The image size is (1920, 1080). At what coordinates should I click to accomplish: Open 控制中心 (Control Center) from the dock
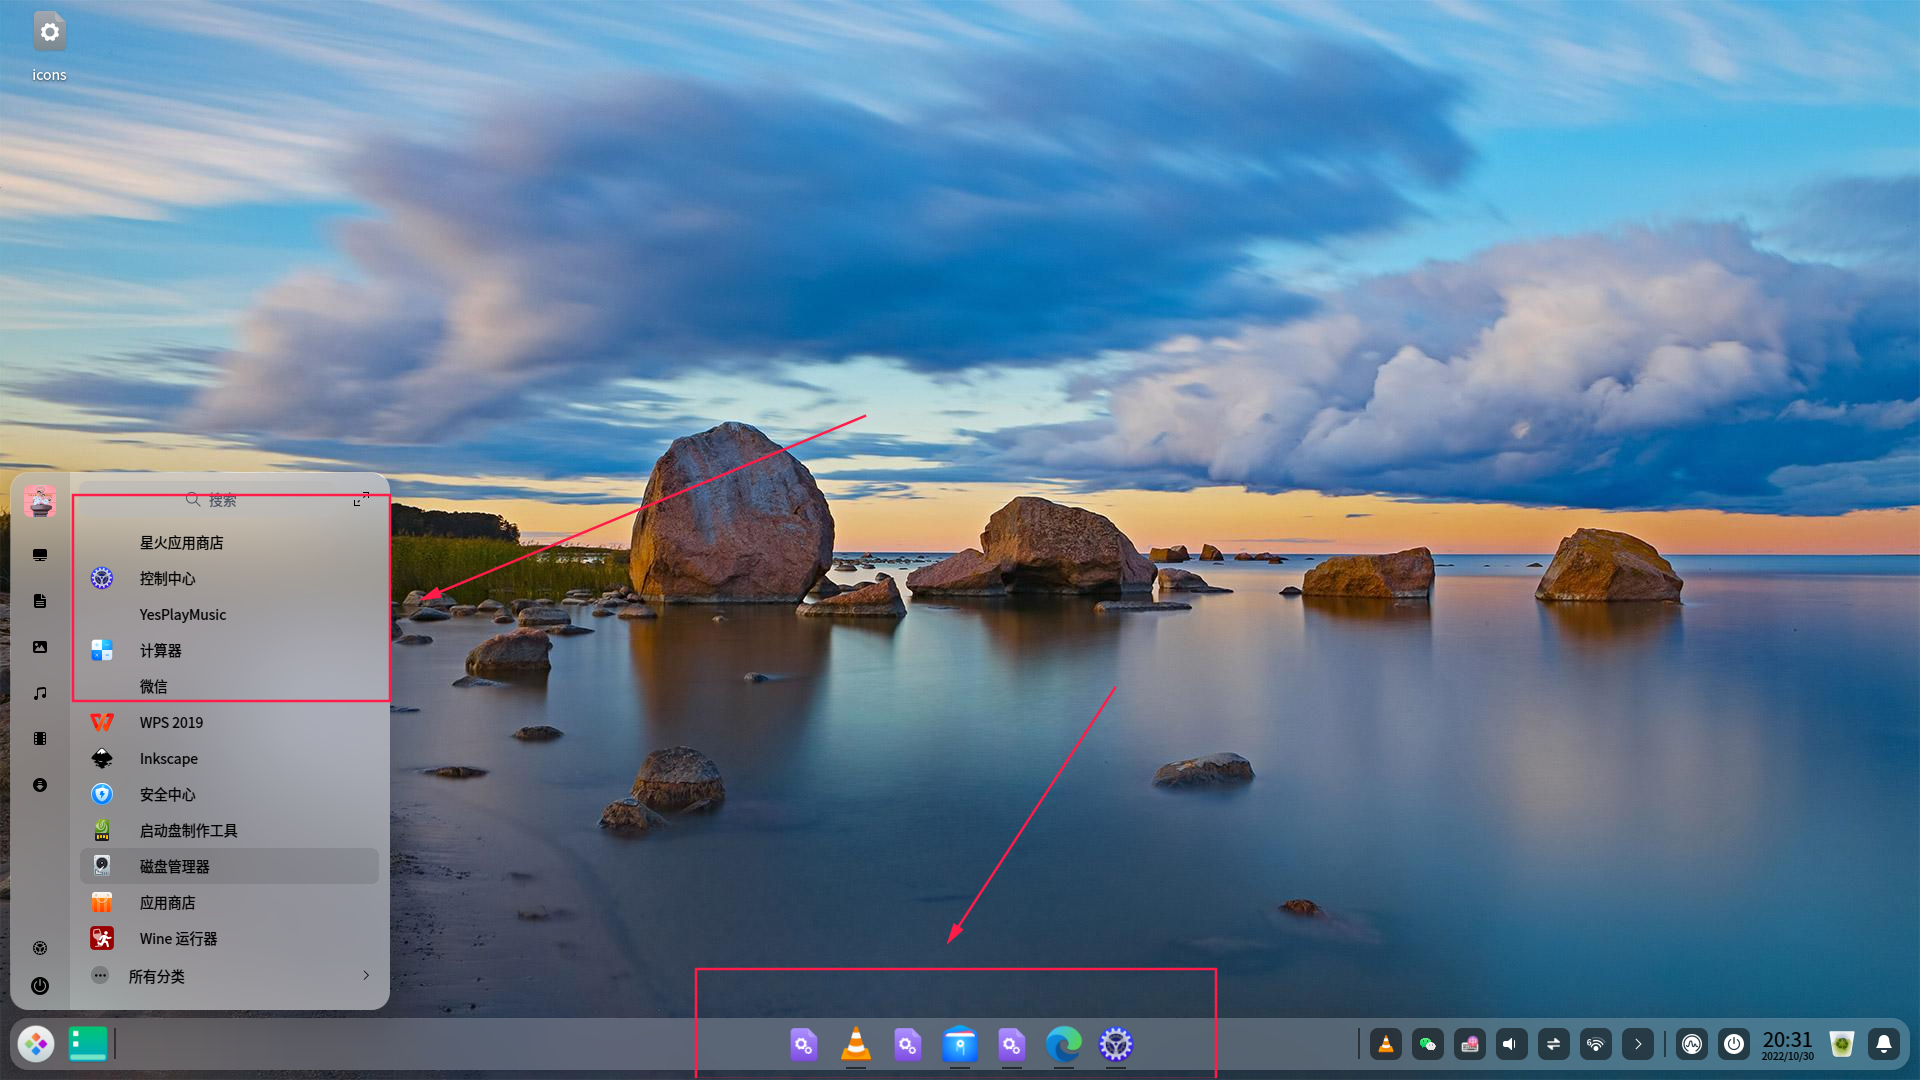[1117, 1046]
